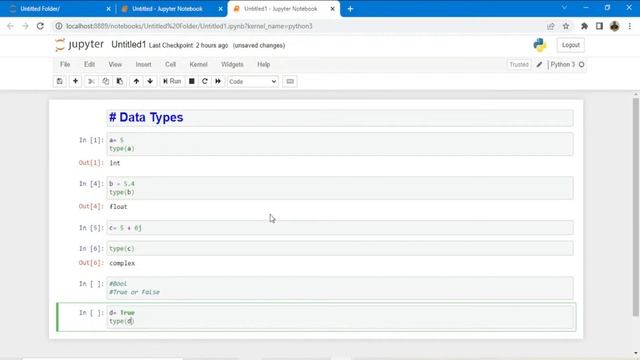
Task: Open the View menu
Action: [x=115, y=64]
